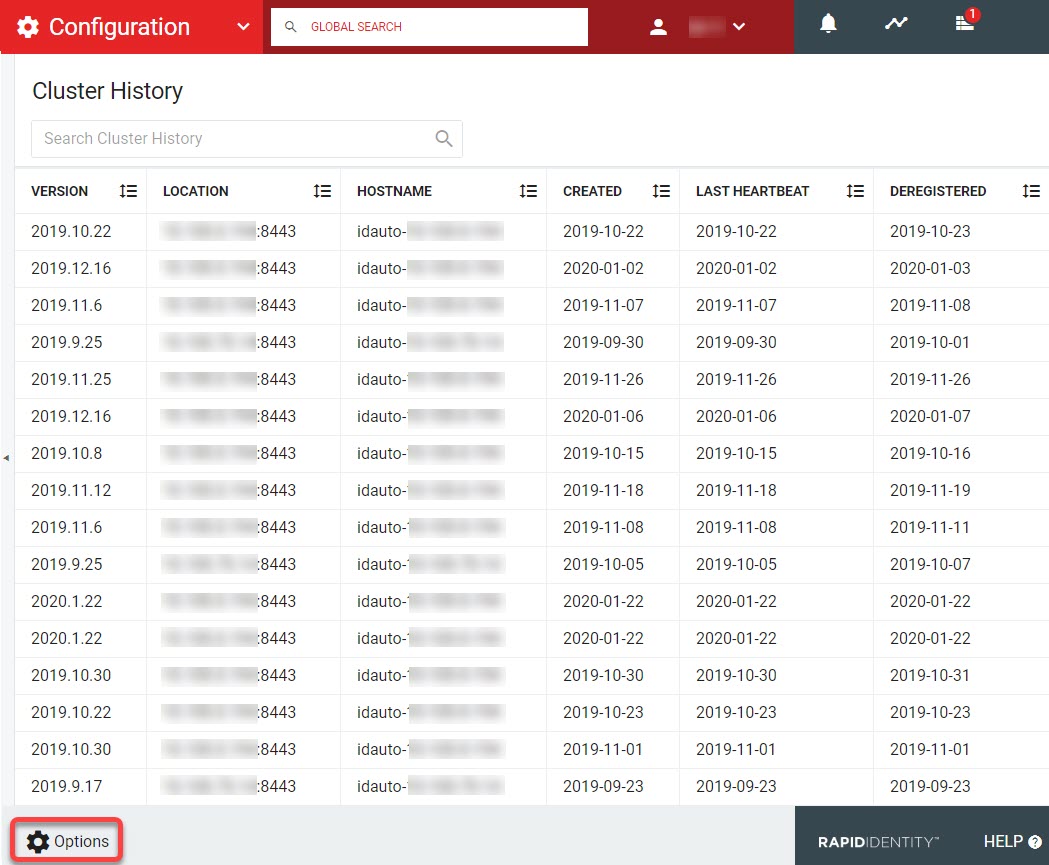Expand the Configuration module dropdown arrow

(x=243, y=27)
